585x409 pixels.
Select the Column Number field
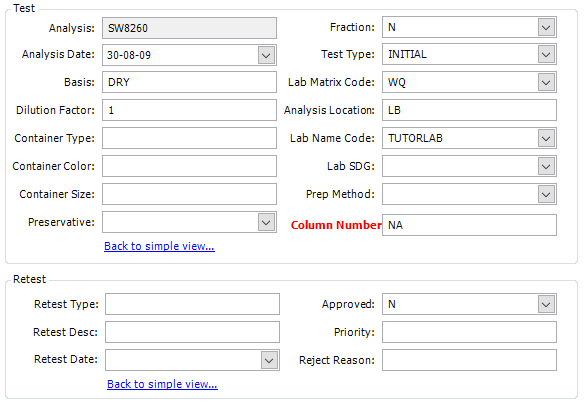click(x=469, y=225)
